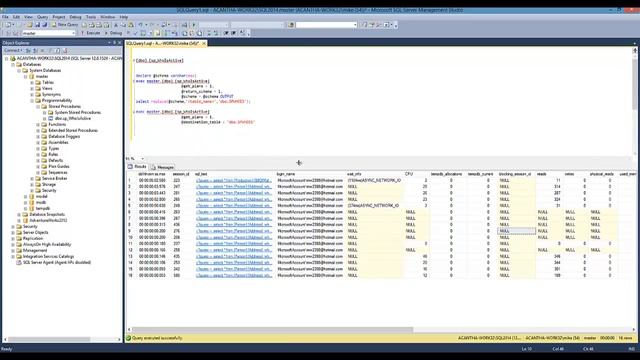Select the AlwaysOn High Availability node
640x360 pixels.
click(x=47, y=244)
